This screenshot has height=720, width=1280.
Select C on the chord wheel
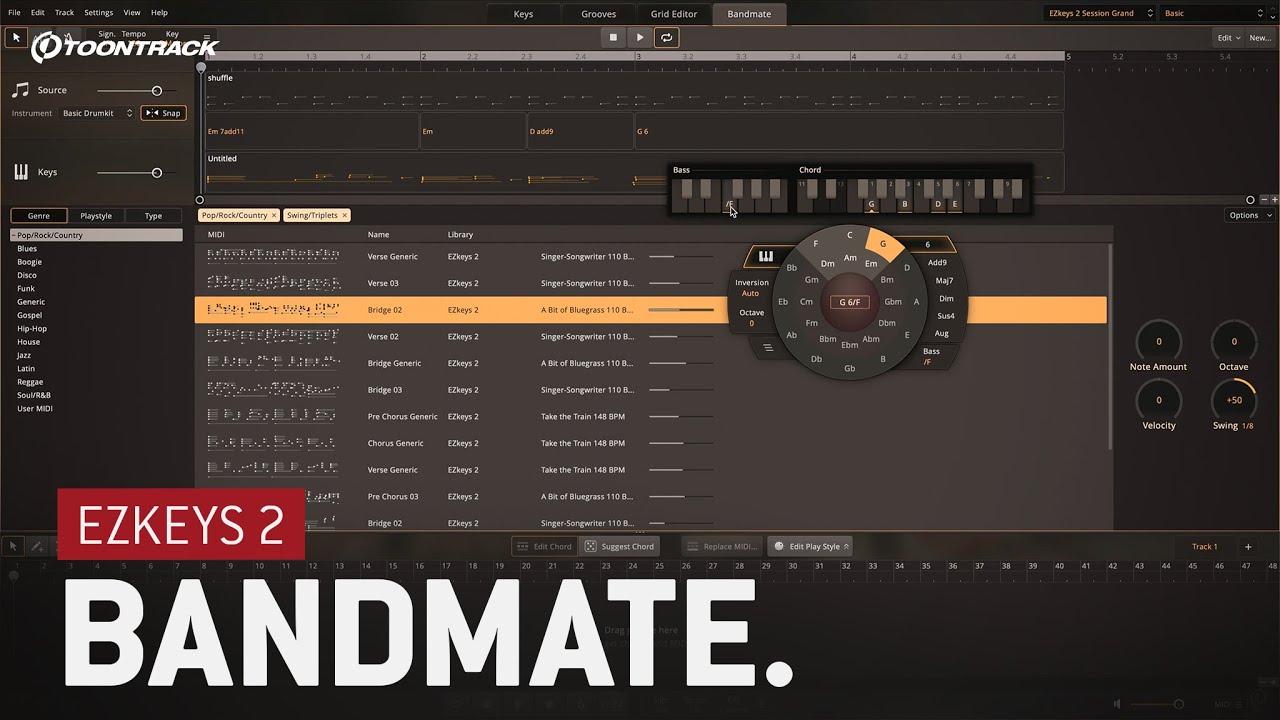click(850, 235)
